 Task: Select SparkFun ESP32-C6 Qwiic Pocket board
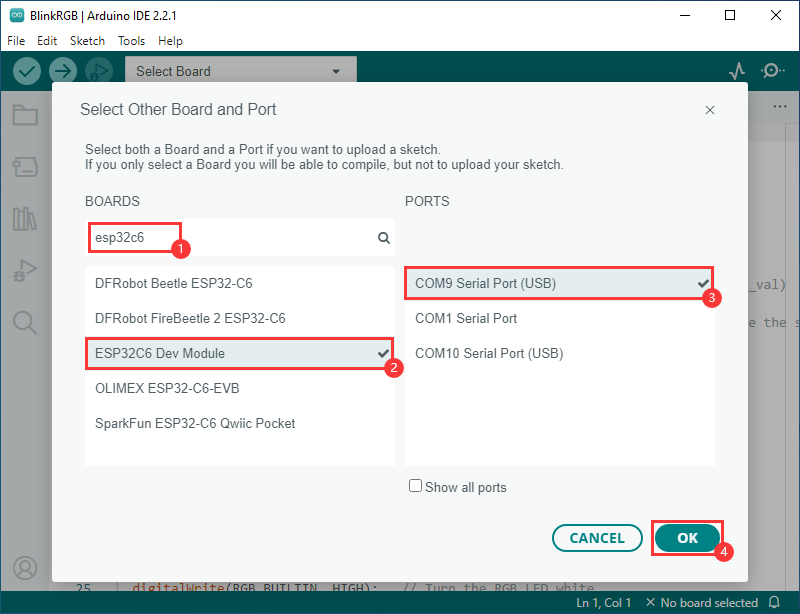[240, 423]
